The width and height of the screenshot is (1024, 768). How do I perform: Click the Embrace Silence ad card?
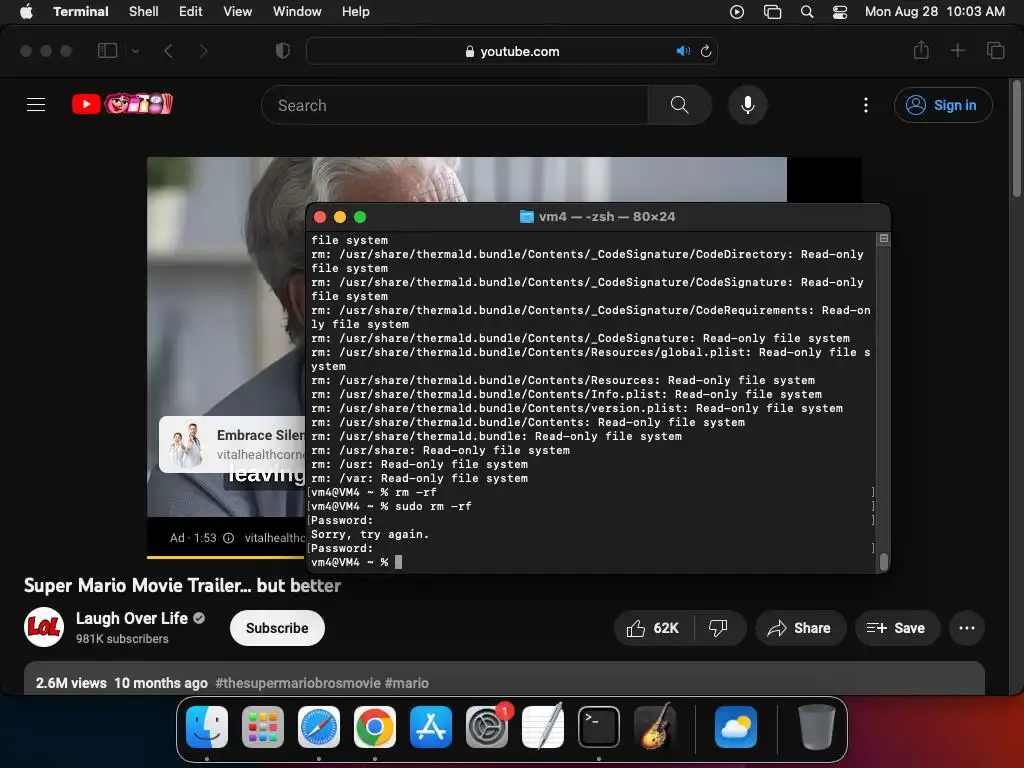tap(232, 445)
